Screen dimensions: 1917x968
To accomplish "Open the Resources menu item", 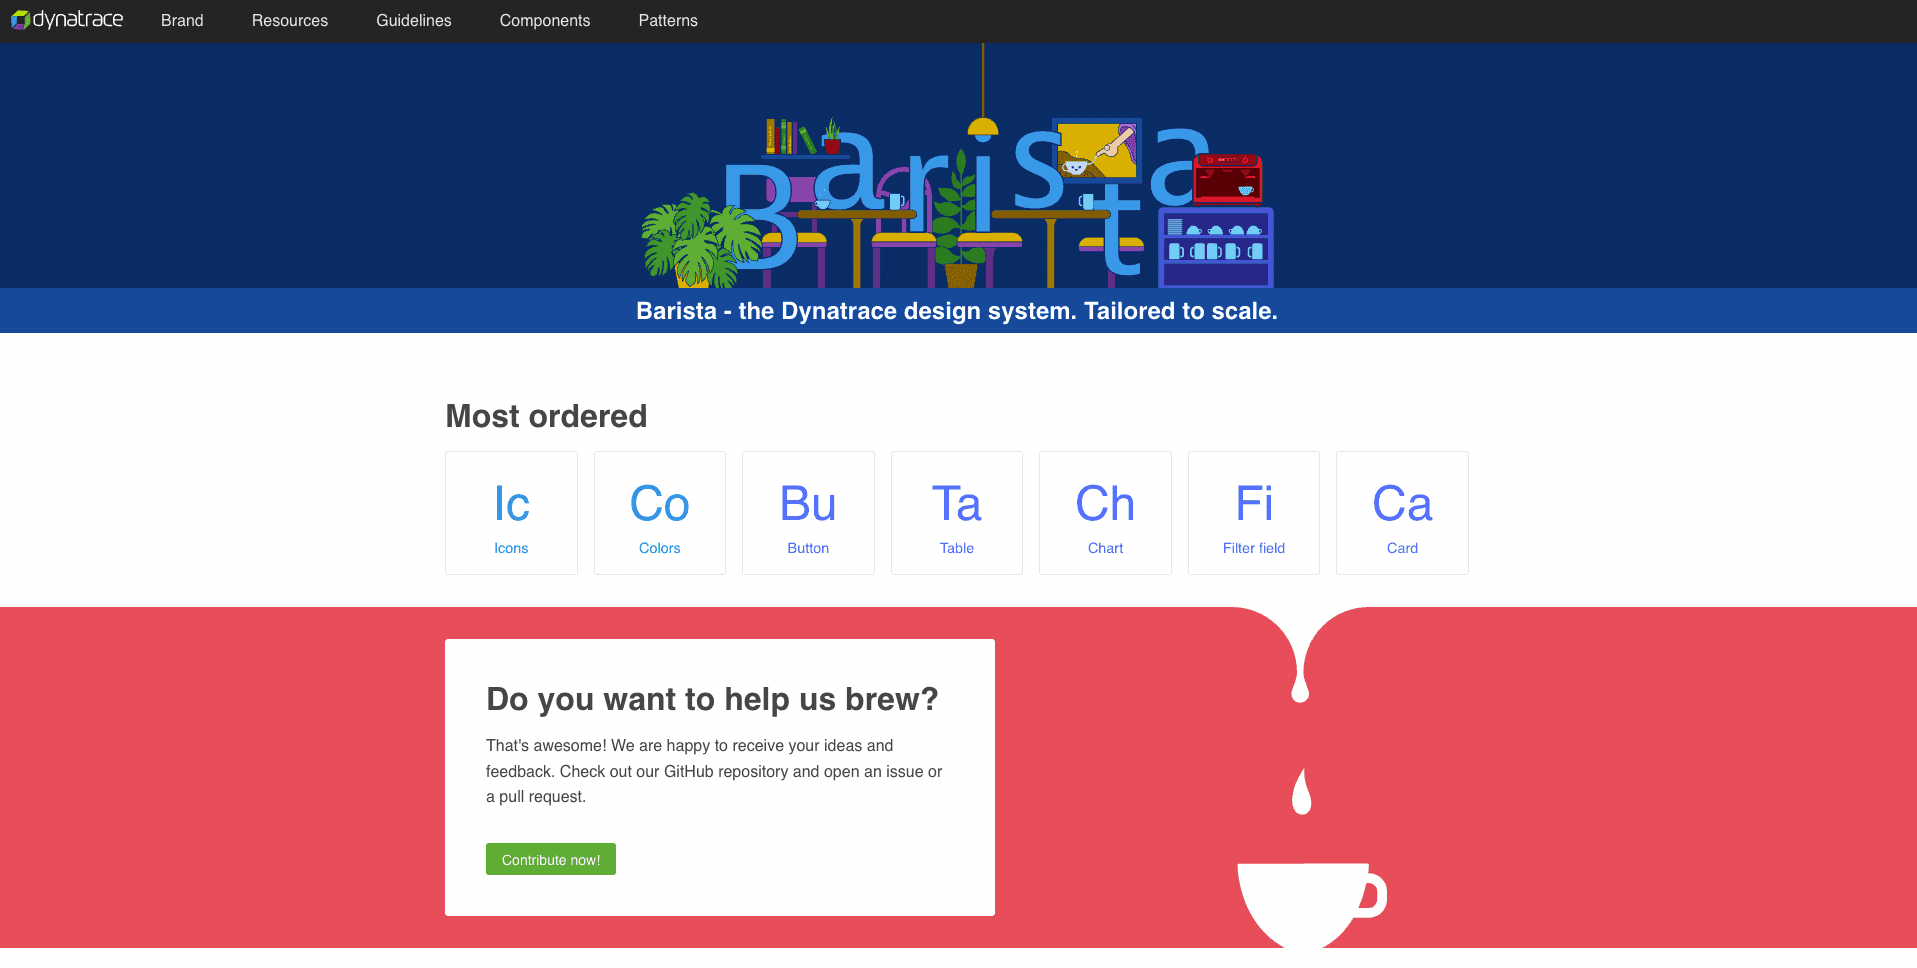I will tap(290, 20).
